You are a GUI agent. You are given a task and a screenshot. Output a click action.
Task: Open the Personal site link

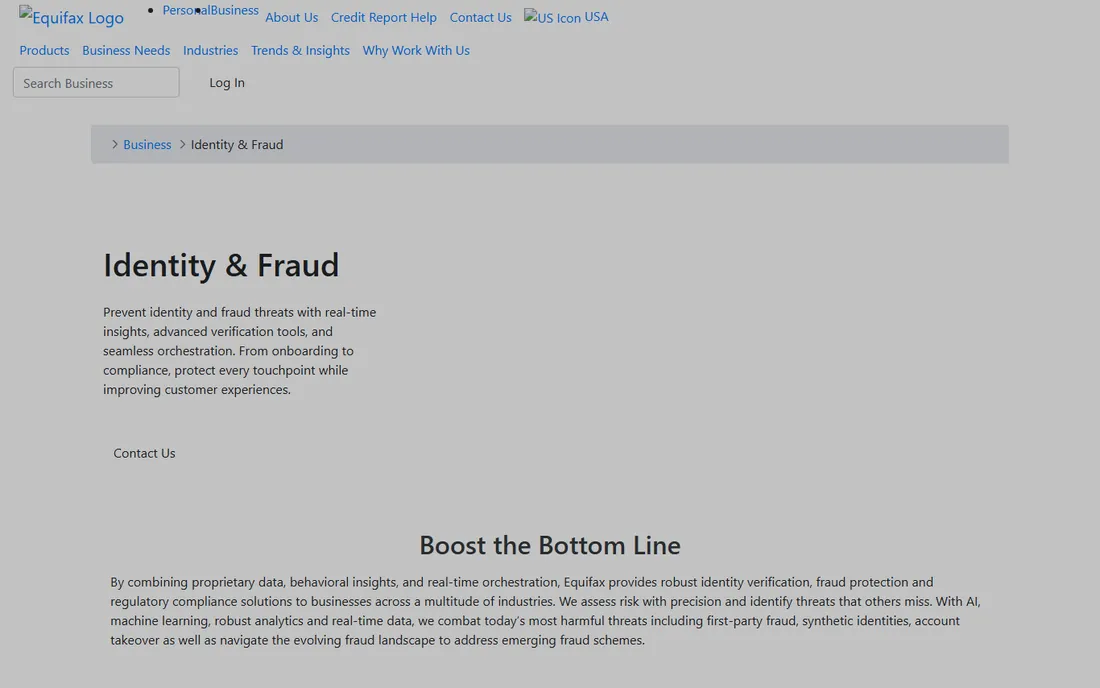tap(186, 11)
